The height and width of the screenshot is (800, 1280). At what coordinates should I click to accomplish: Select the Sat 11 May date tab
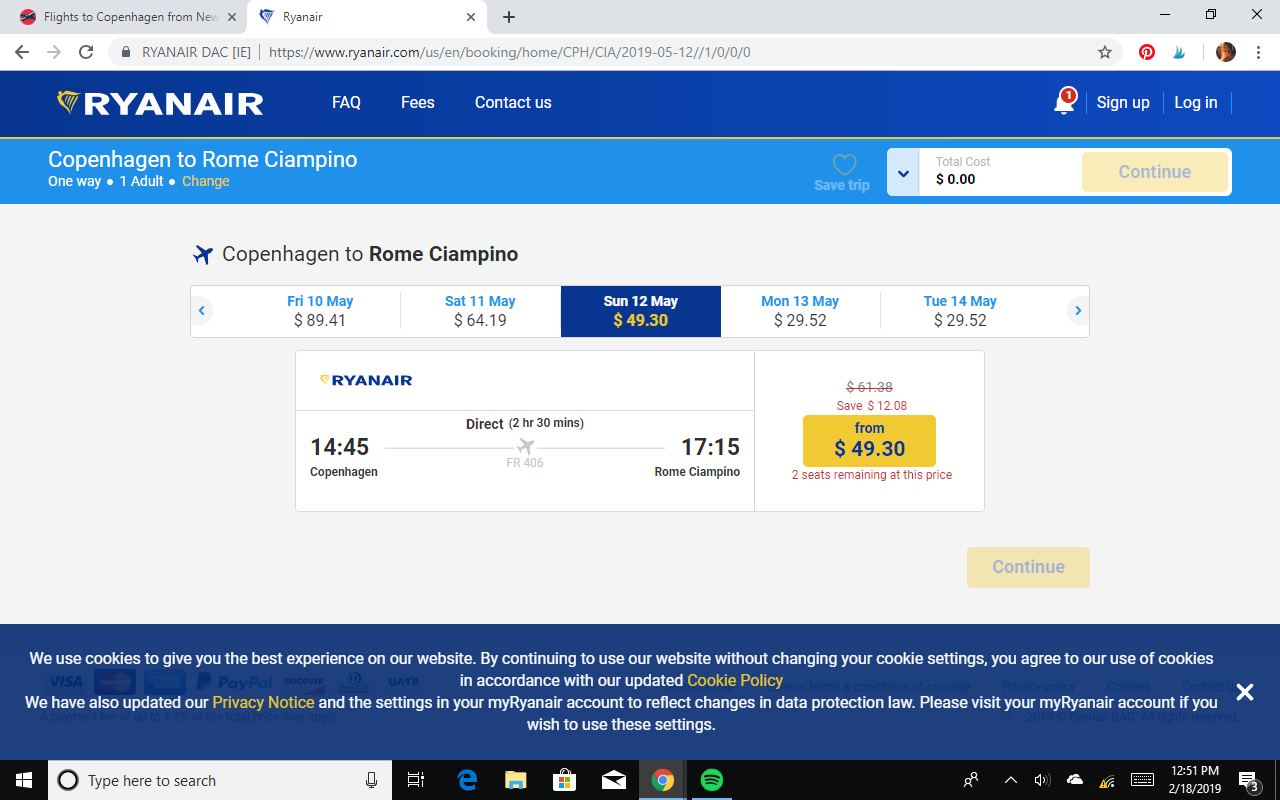click(480, 311)
